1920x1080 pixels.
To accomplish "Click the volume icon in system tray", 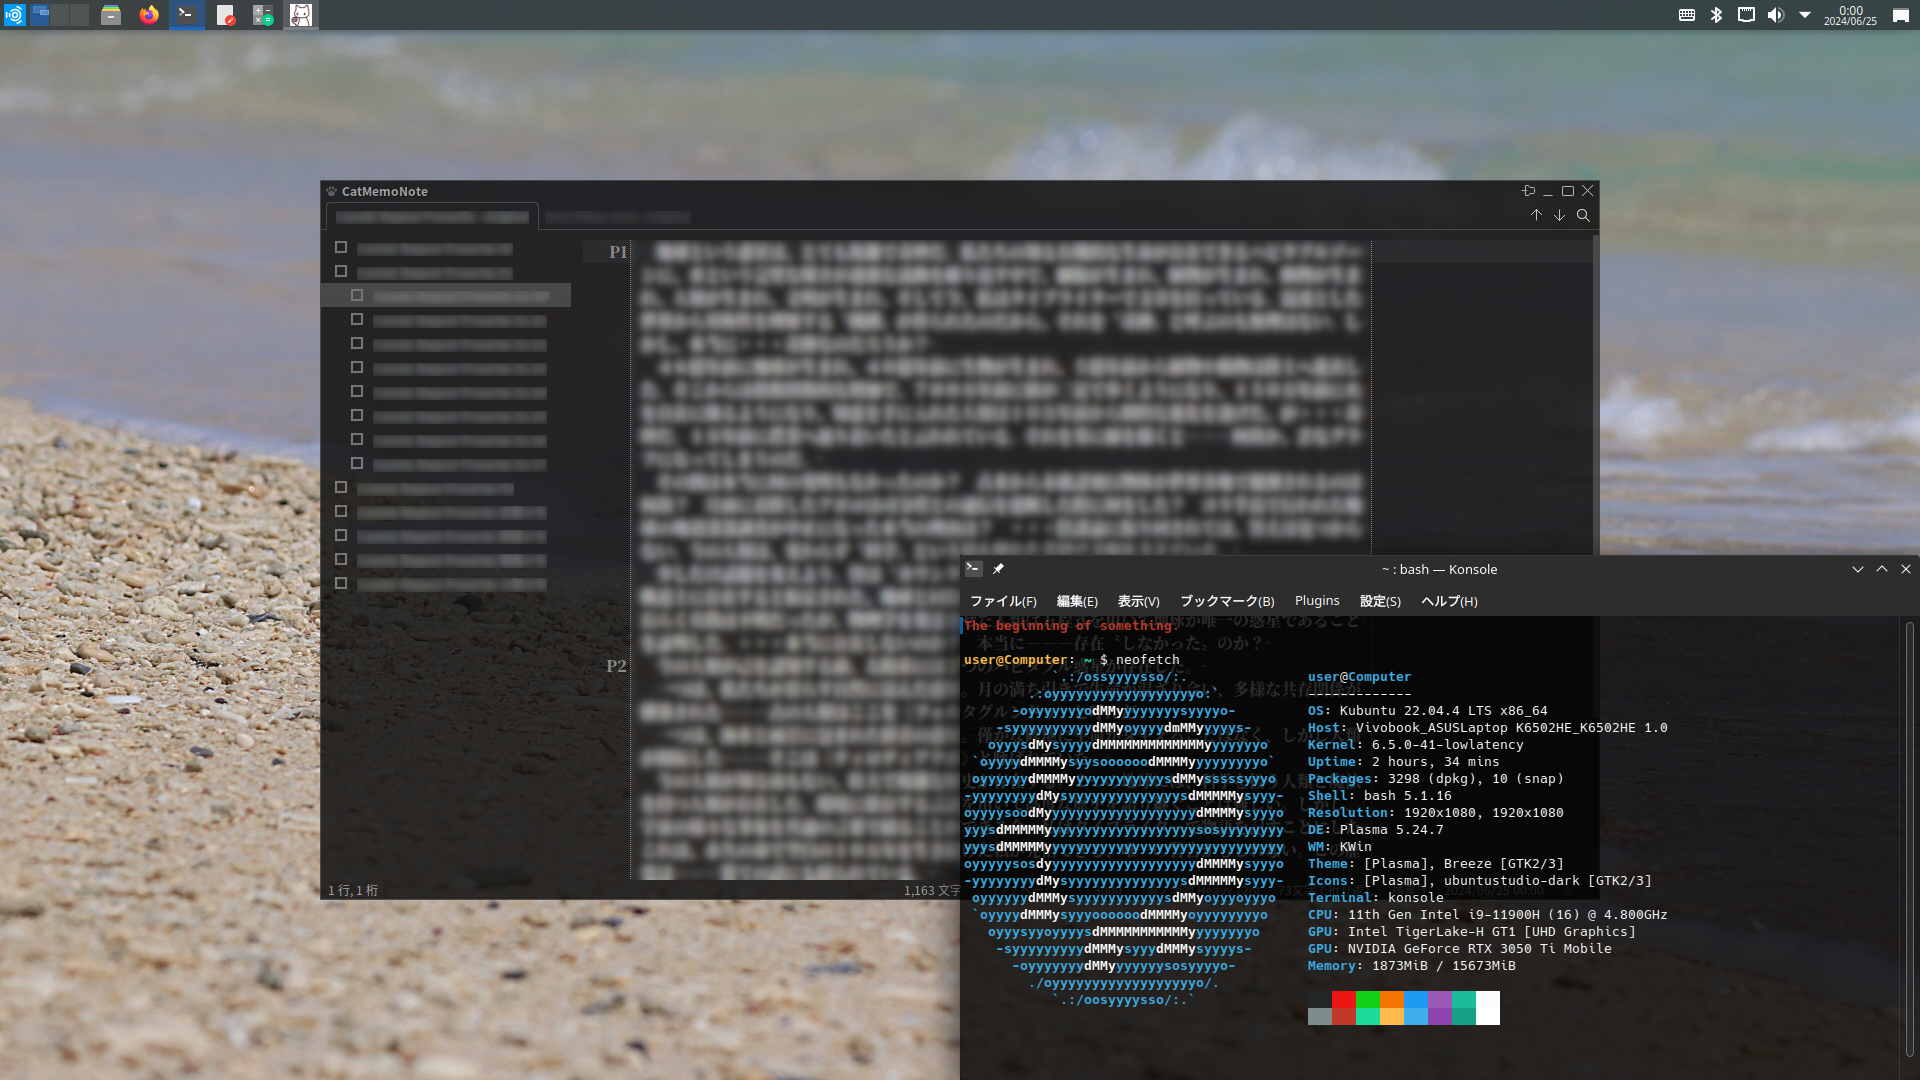I will point(1775,15).
